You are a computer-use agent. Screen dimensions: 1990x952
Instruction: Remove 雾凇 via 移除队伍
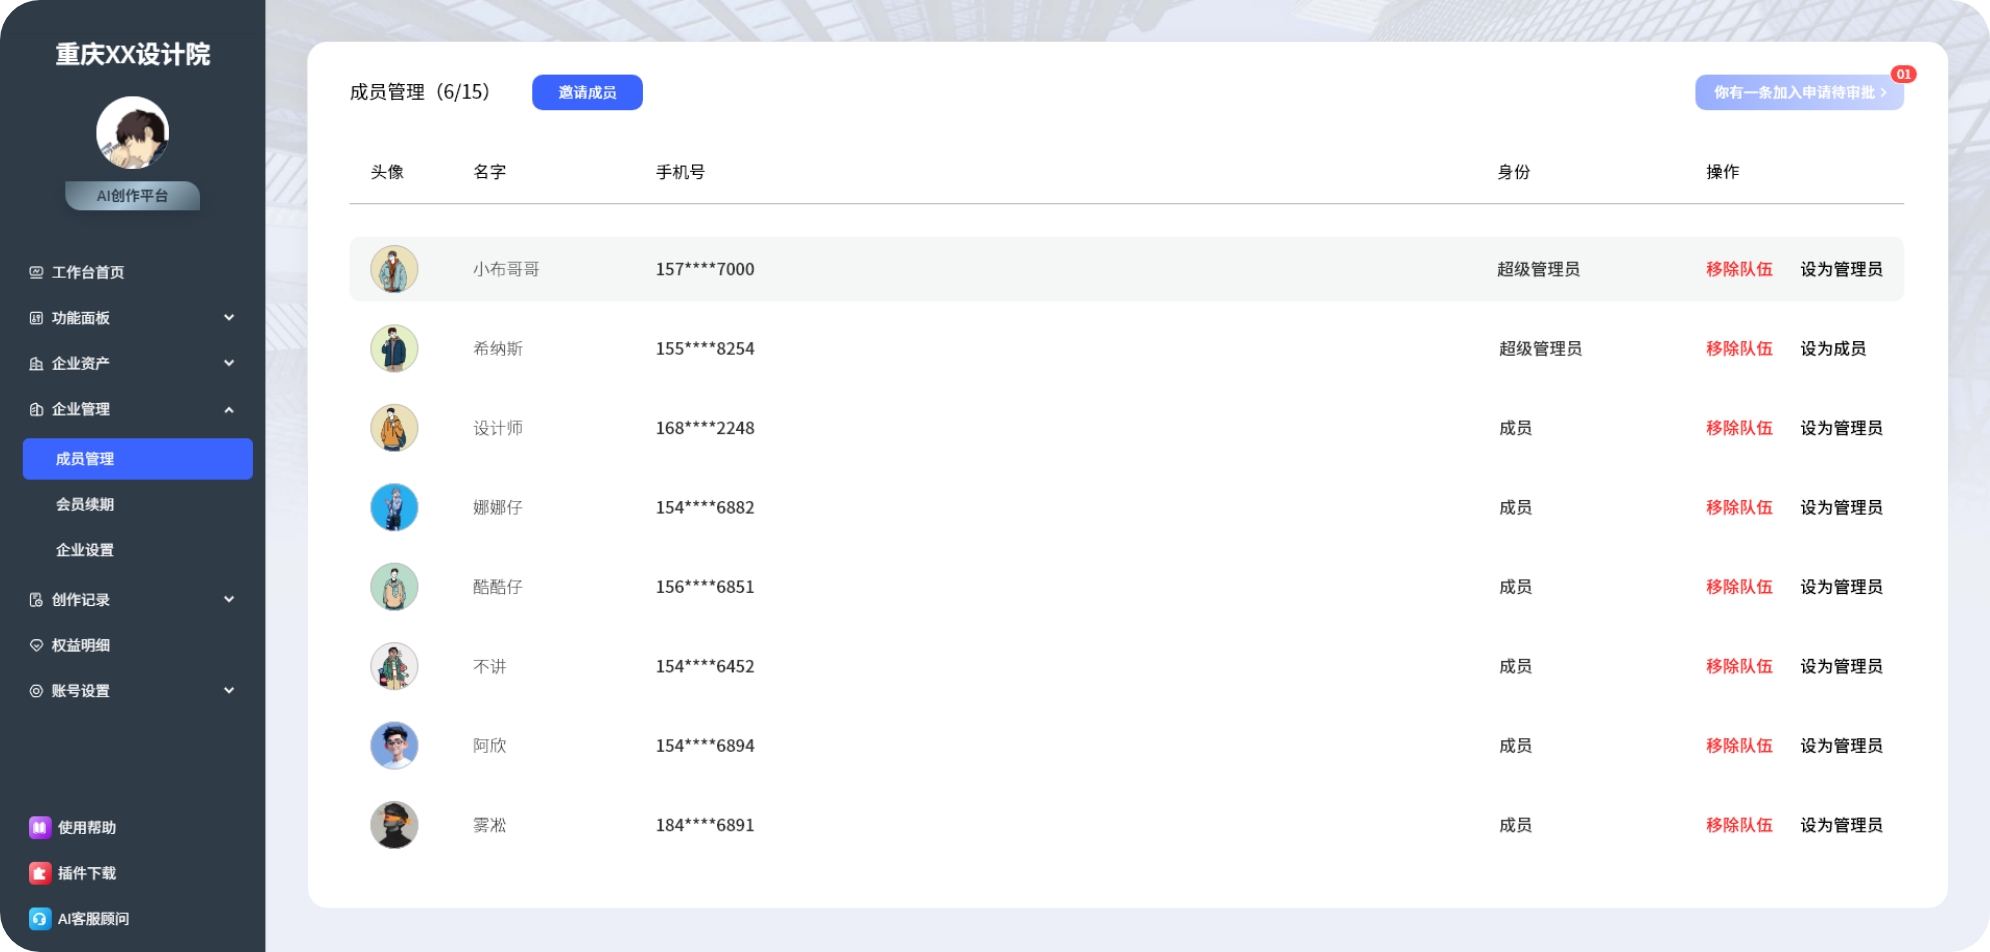click(1739, 825)
